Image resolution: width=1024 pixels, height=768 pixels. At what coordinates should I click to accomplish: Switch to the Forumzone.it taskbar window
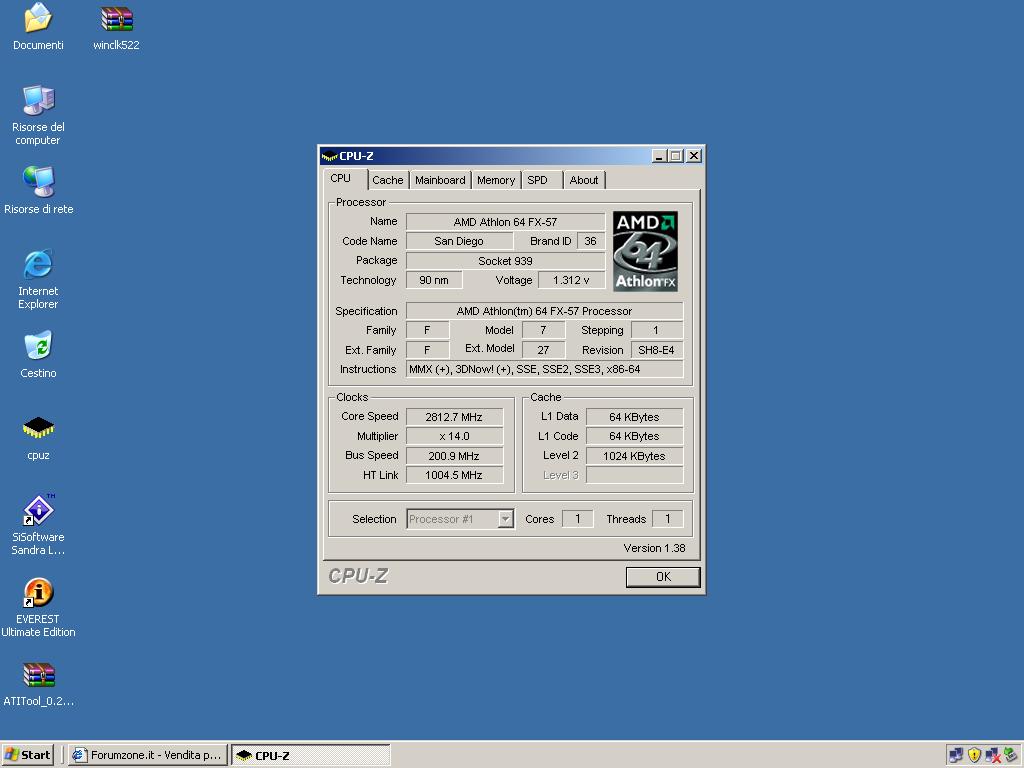[x=148, y=755]
